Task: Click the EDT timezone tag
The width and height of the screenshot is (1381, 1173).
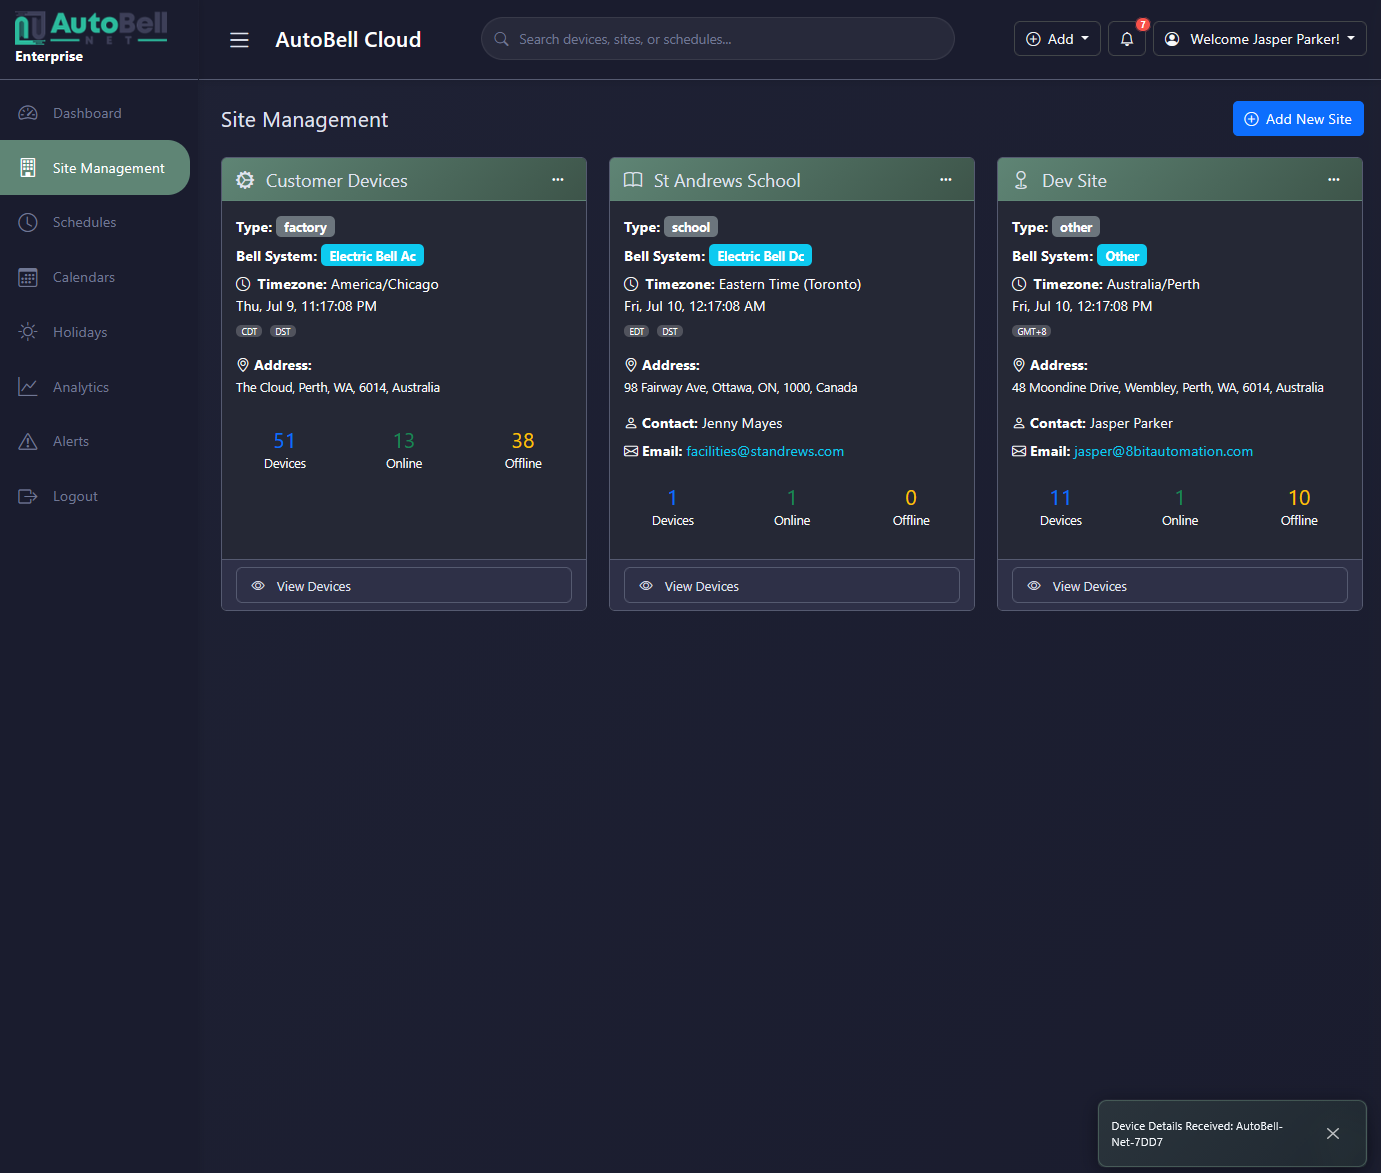Action: coord(637,331)
